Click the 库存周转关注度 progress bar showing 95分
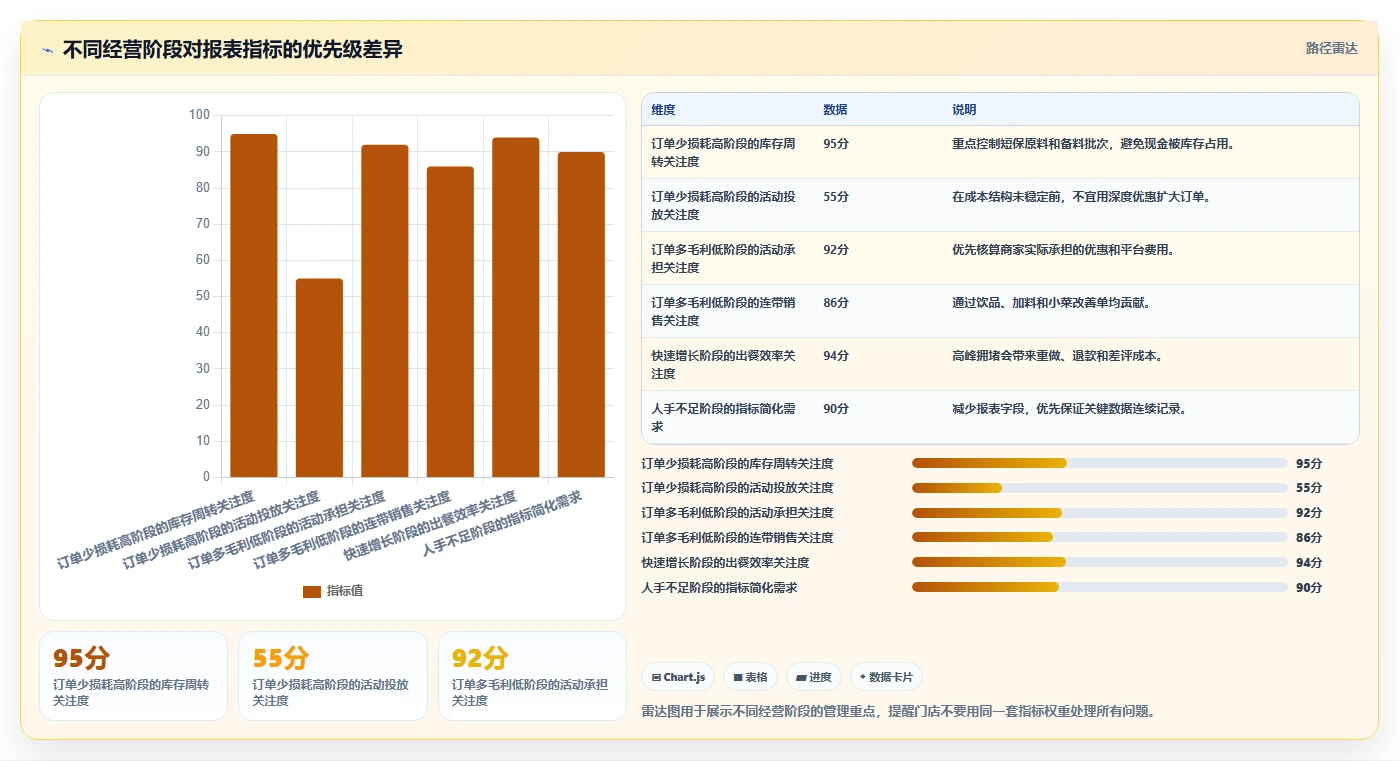Screen dimensions: 1399x761 (1099, 463)
